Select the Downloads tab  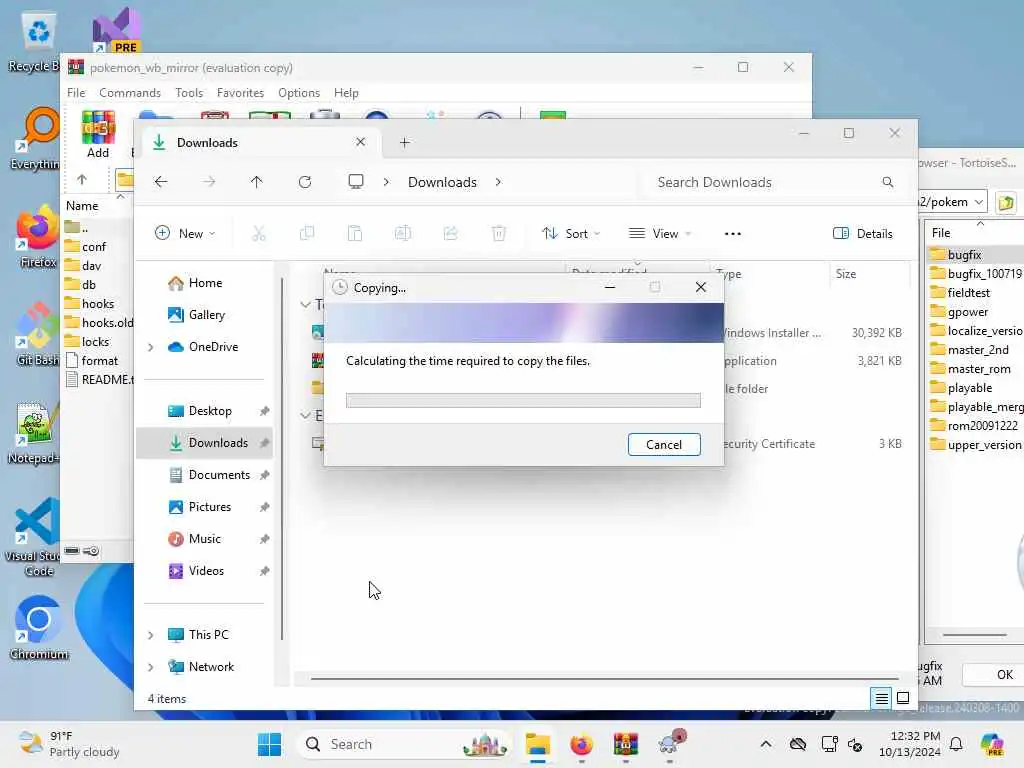click(x=259, y=142)
